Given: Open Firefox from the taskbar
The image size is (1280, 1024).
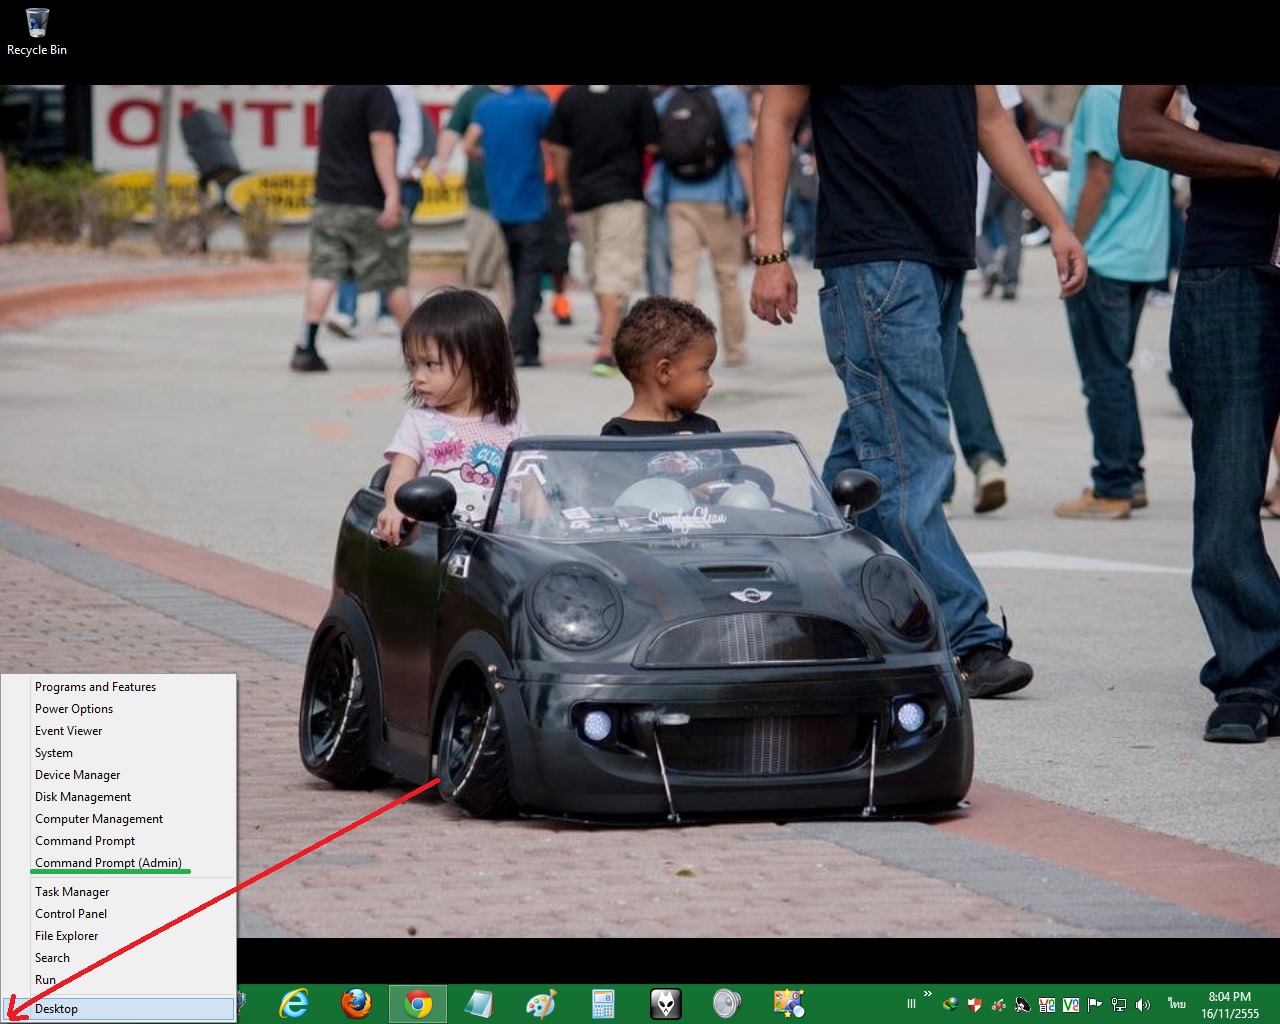Looking at the screenshot, I should tap(356, 1003).
